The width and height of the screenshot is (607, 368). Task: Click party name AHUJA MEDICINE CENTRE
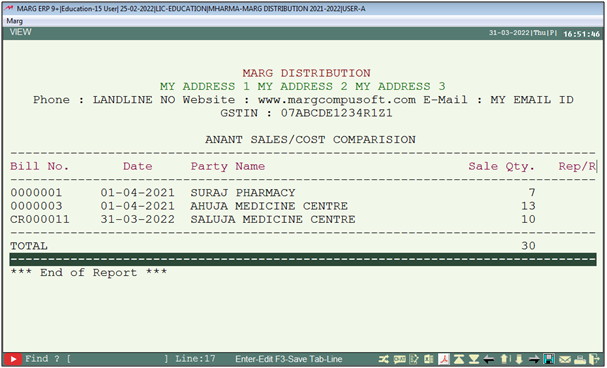click(269, 206)
